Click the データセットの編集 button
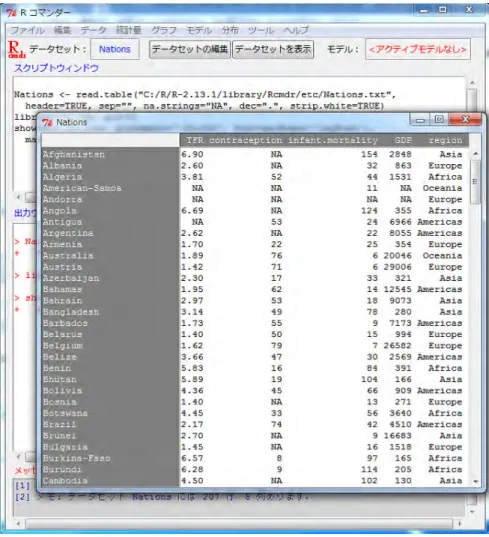489x537 pixels. (x=190, y=49)
